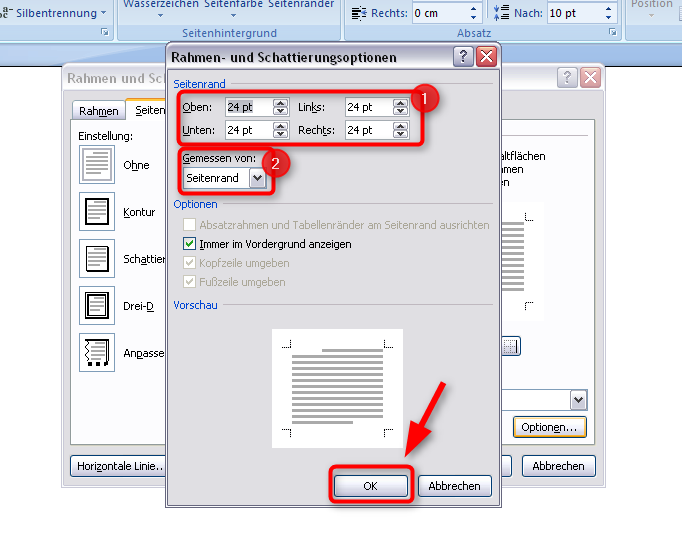Click Seitenfarbe in the ribbon
Viewport: 682px width, 553px height.
[x=234, y=5]
